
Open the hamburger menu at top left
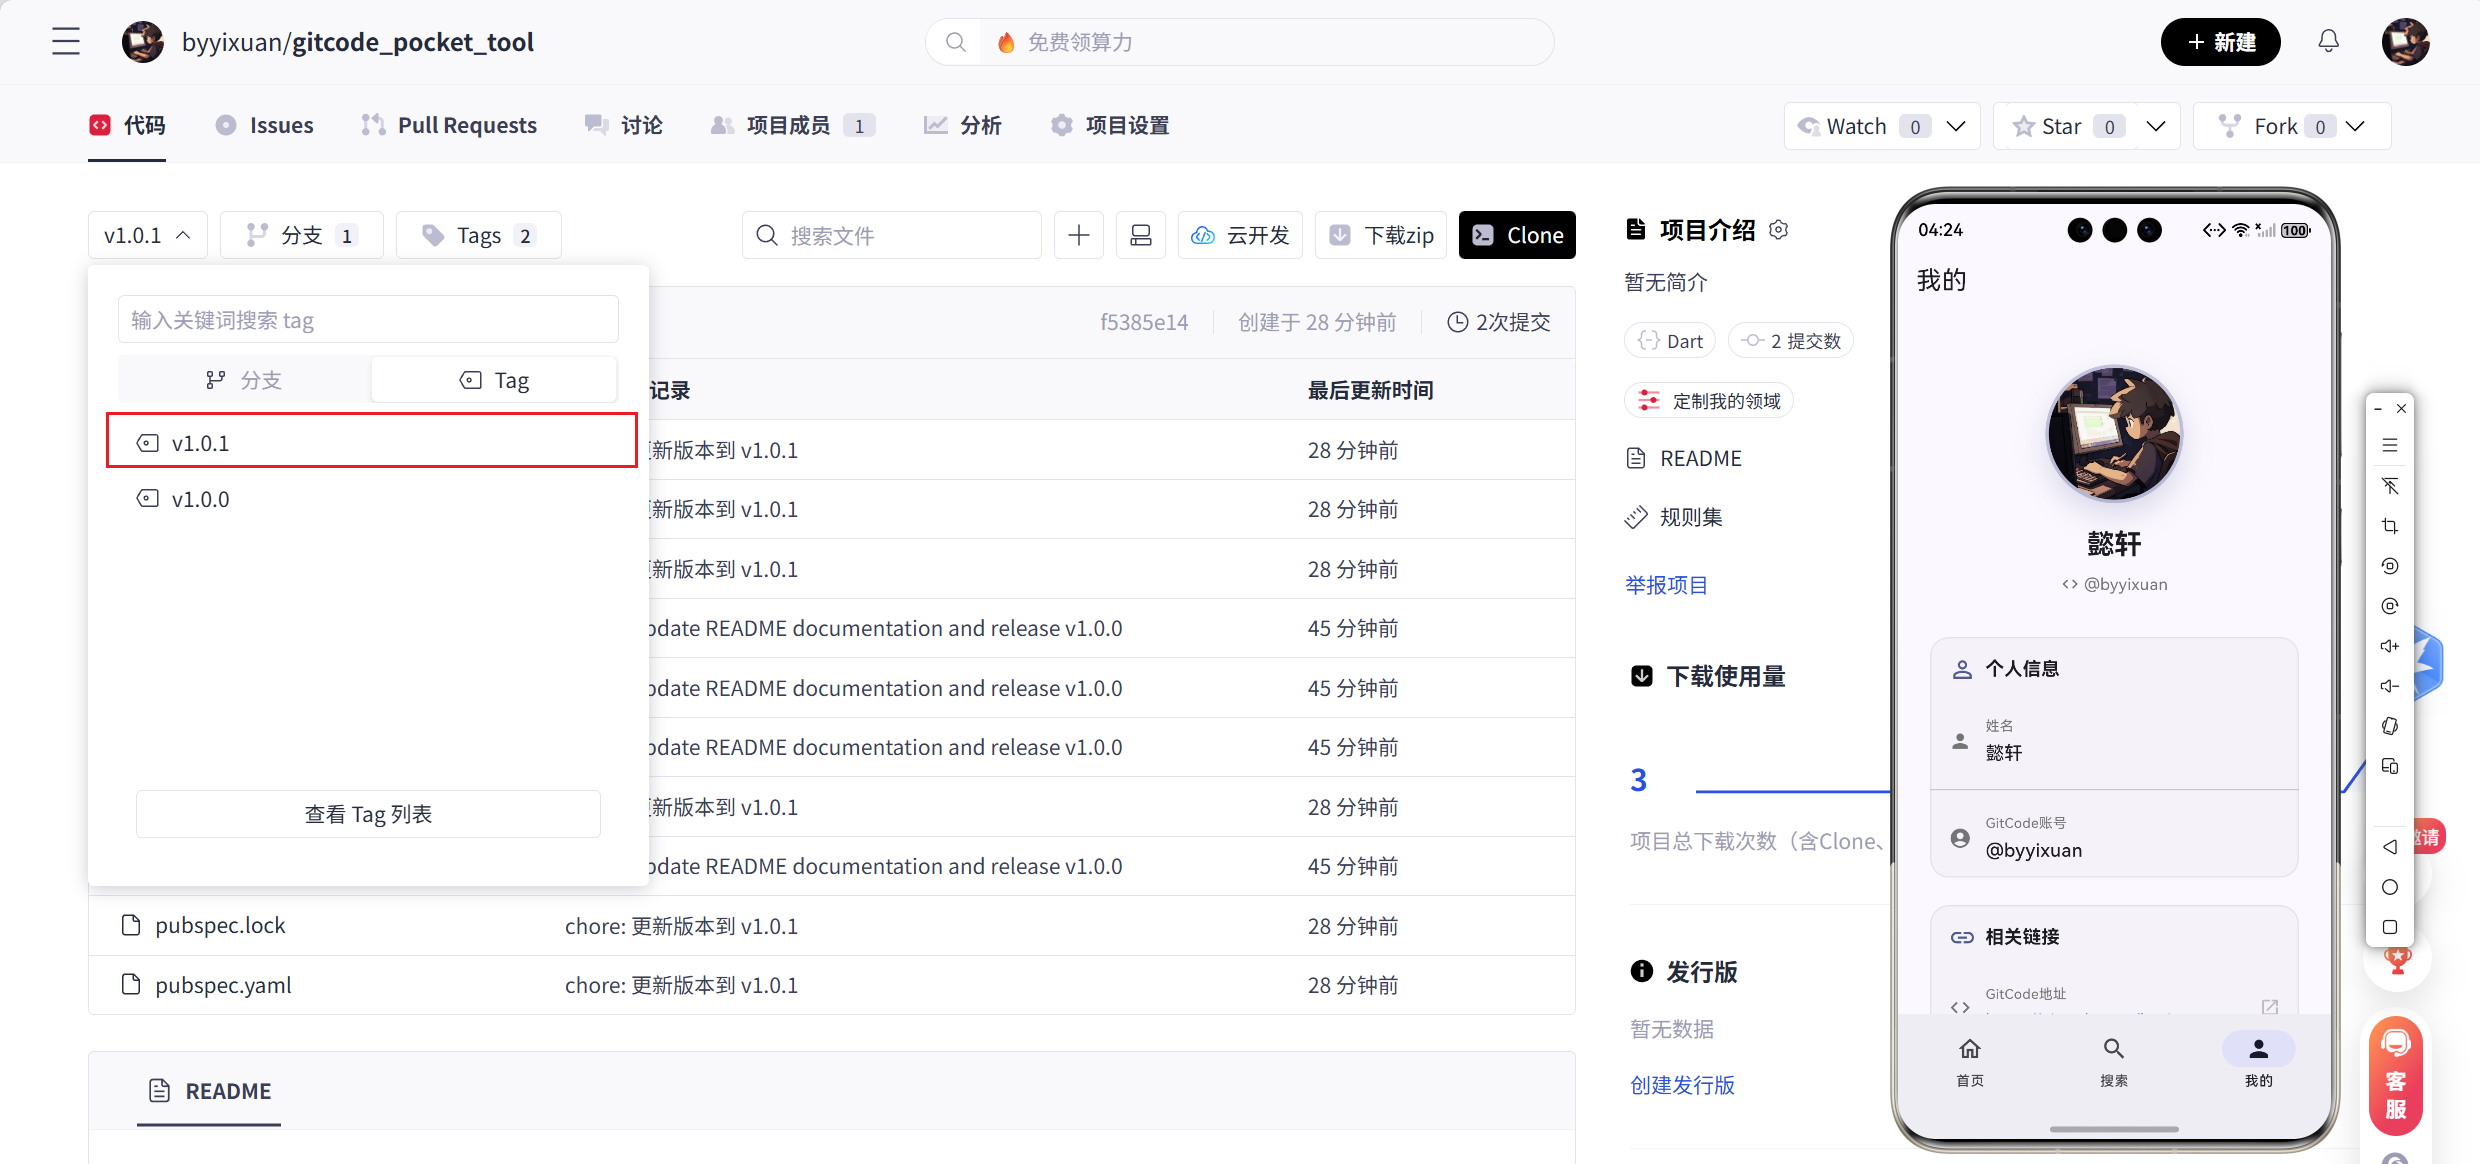[x=66, y=42]
